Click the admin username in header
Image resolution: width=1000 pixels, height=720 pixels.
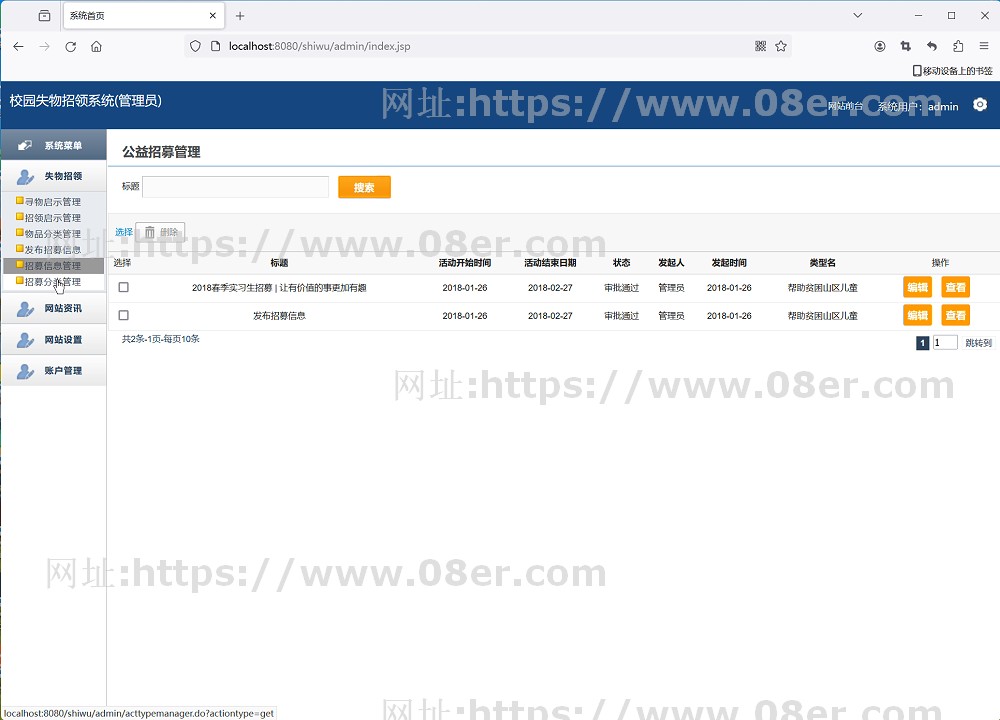[943, 107]
